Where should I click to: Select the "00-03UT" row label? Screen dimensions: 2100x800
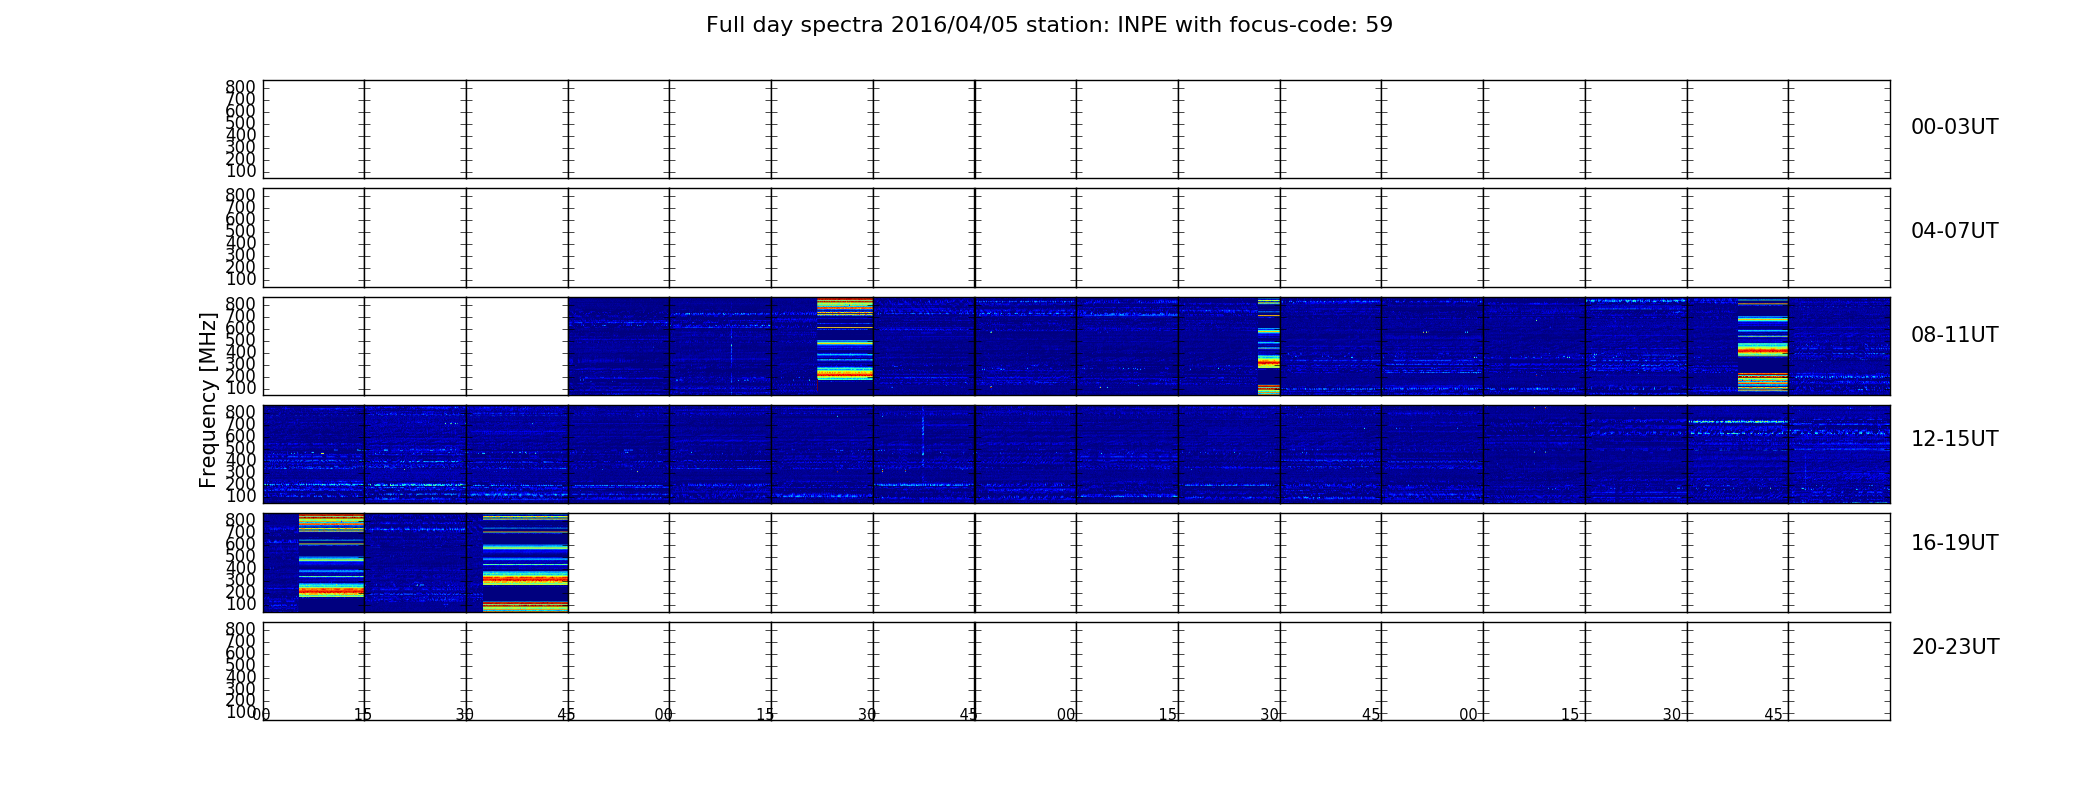(1955, 127)
